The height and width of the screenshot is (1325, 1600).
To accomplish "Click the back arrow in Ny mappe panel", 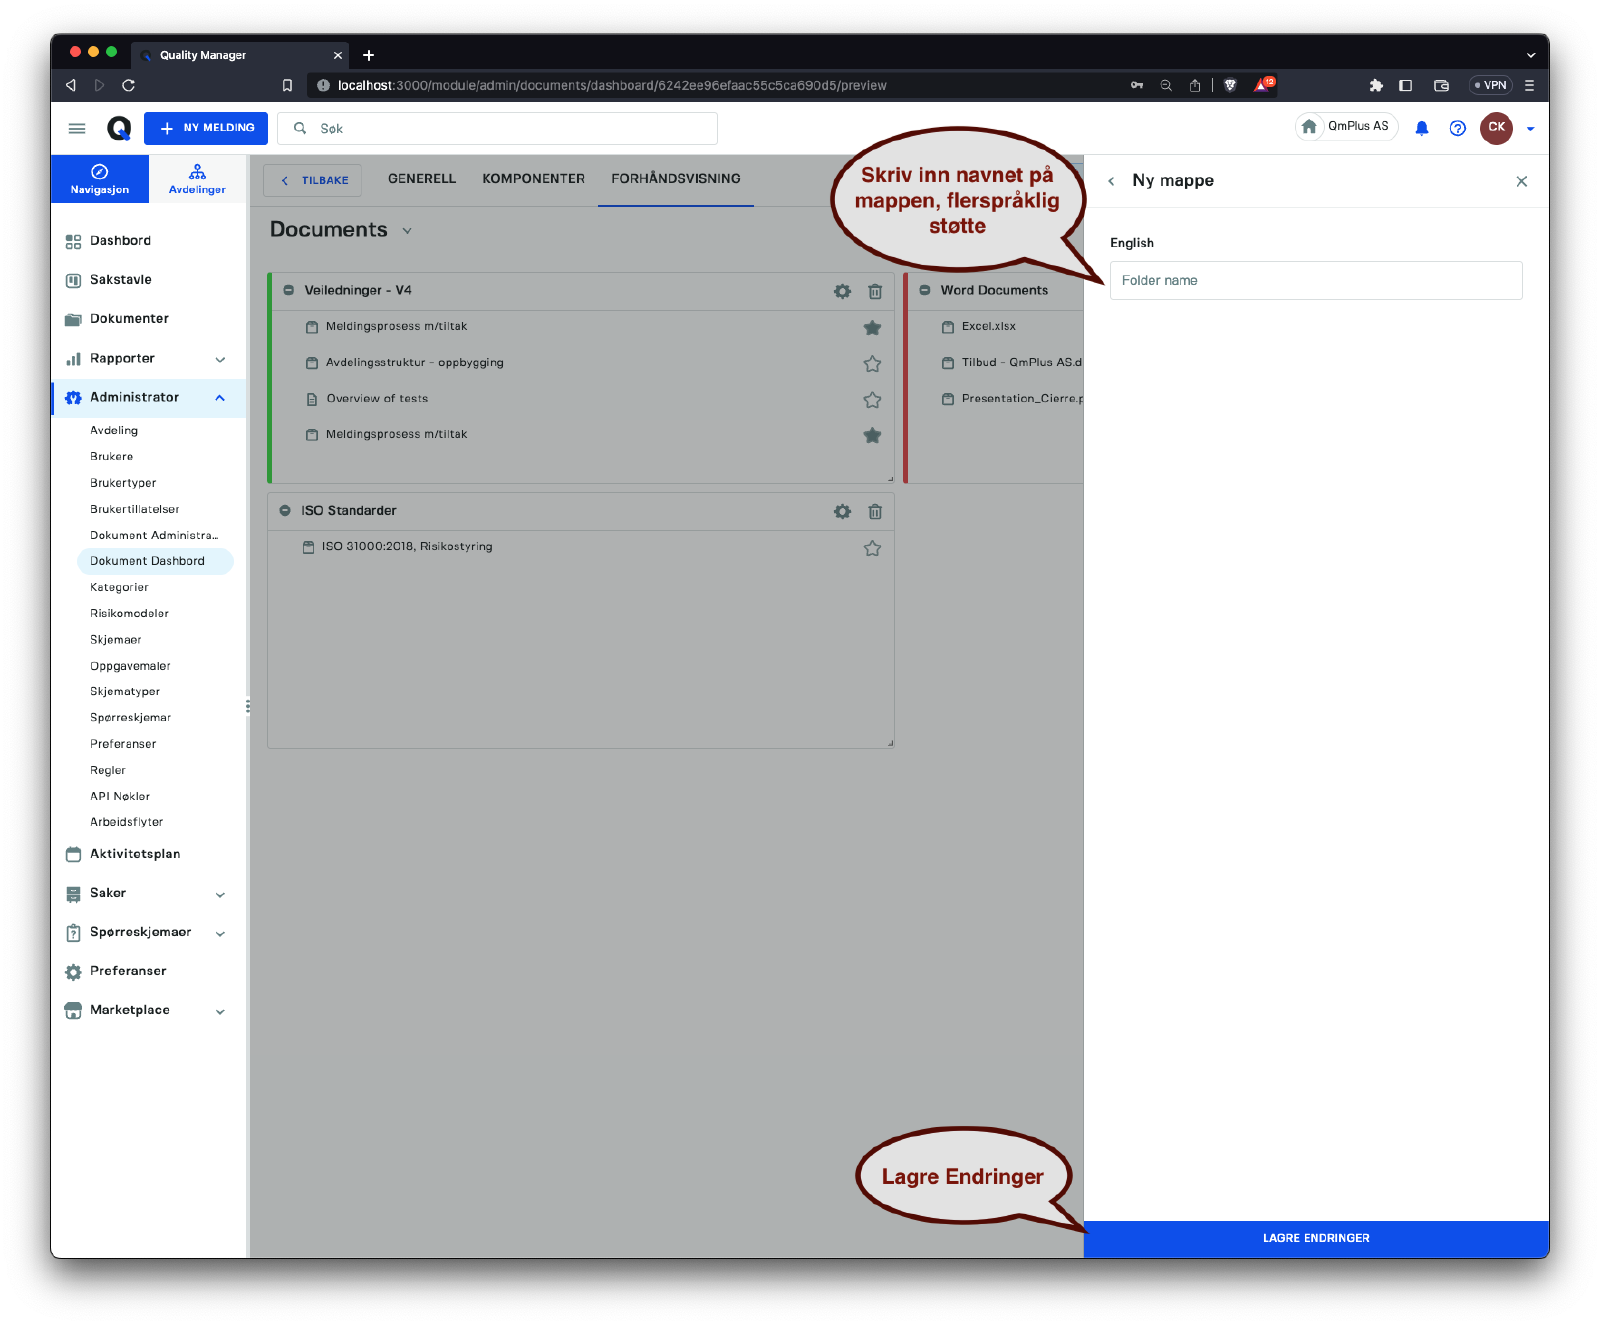I will click(x=1111, y=181).
